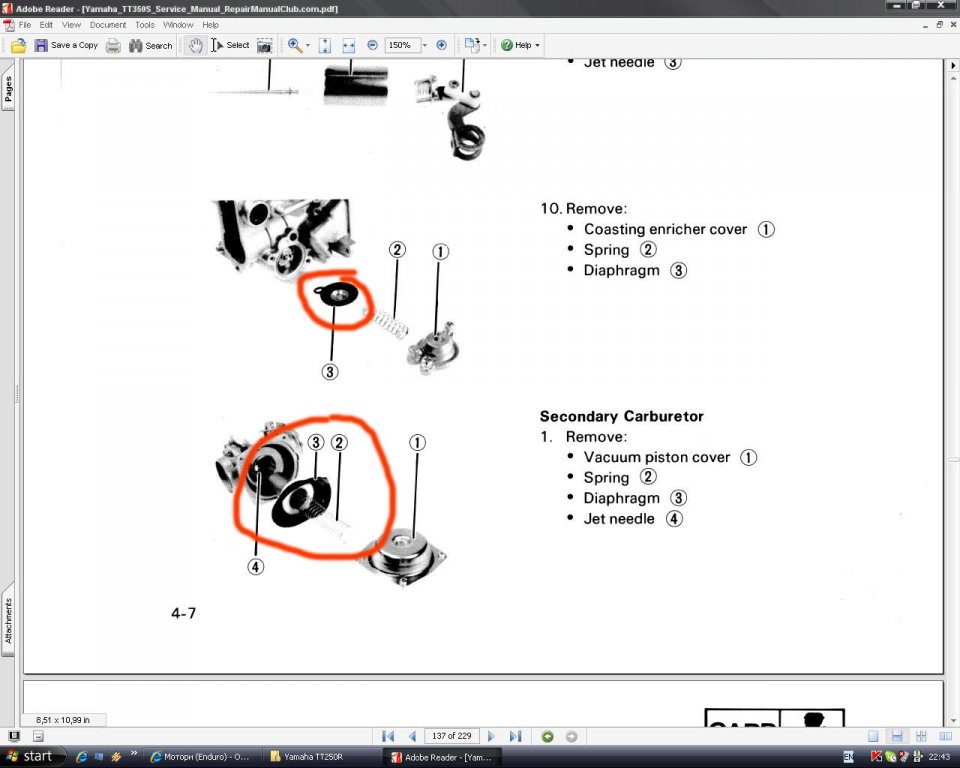960x768 pixels.
Task: Choose the Zoom In magnifier tool
Action: pos(294,45)
